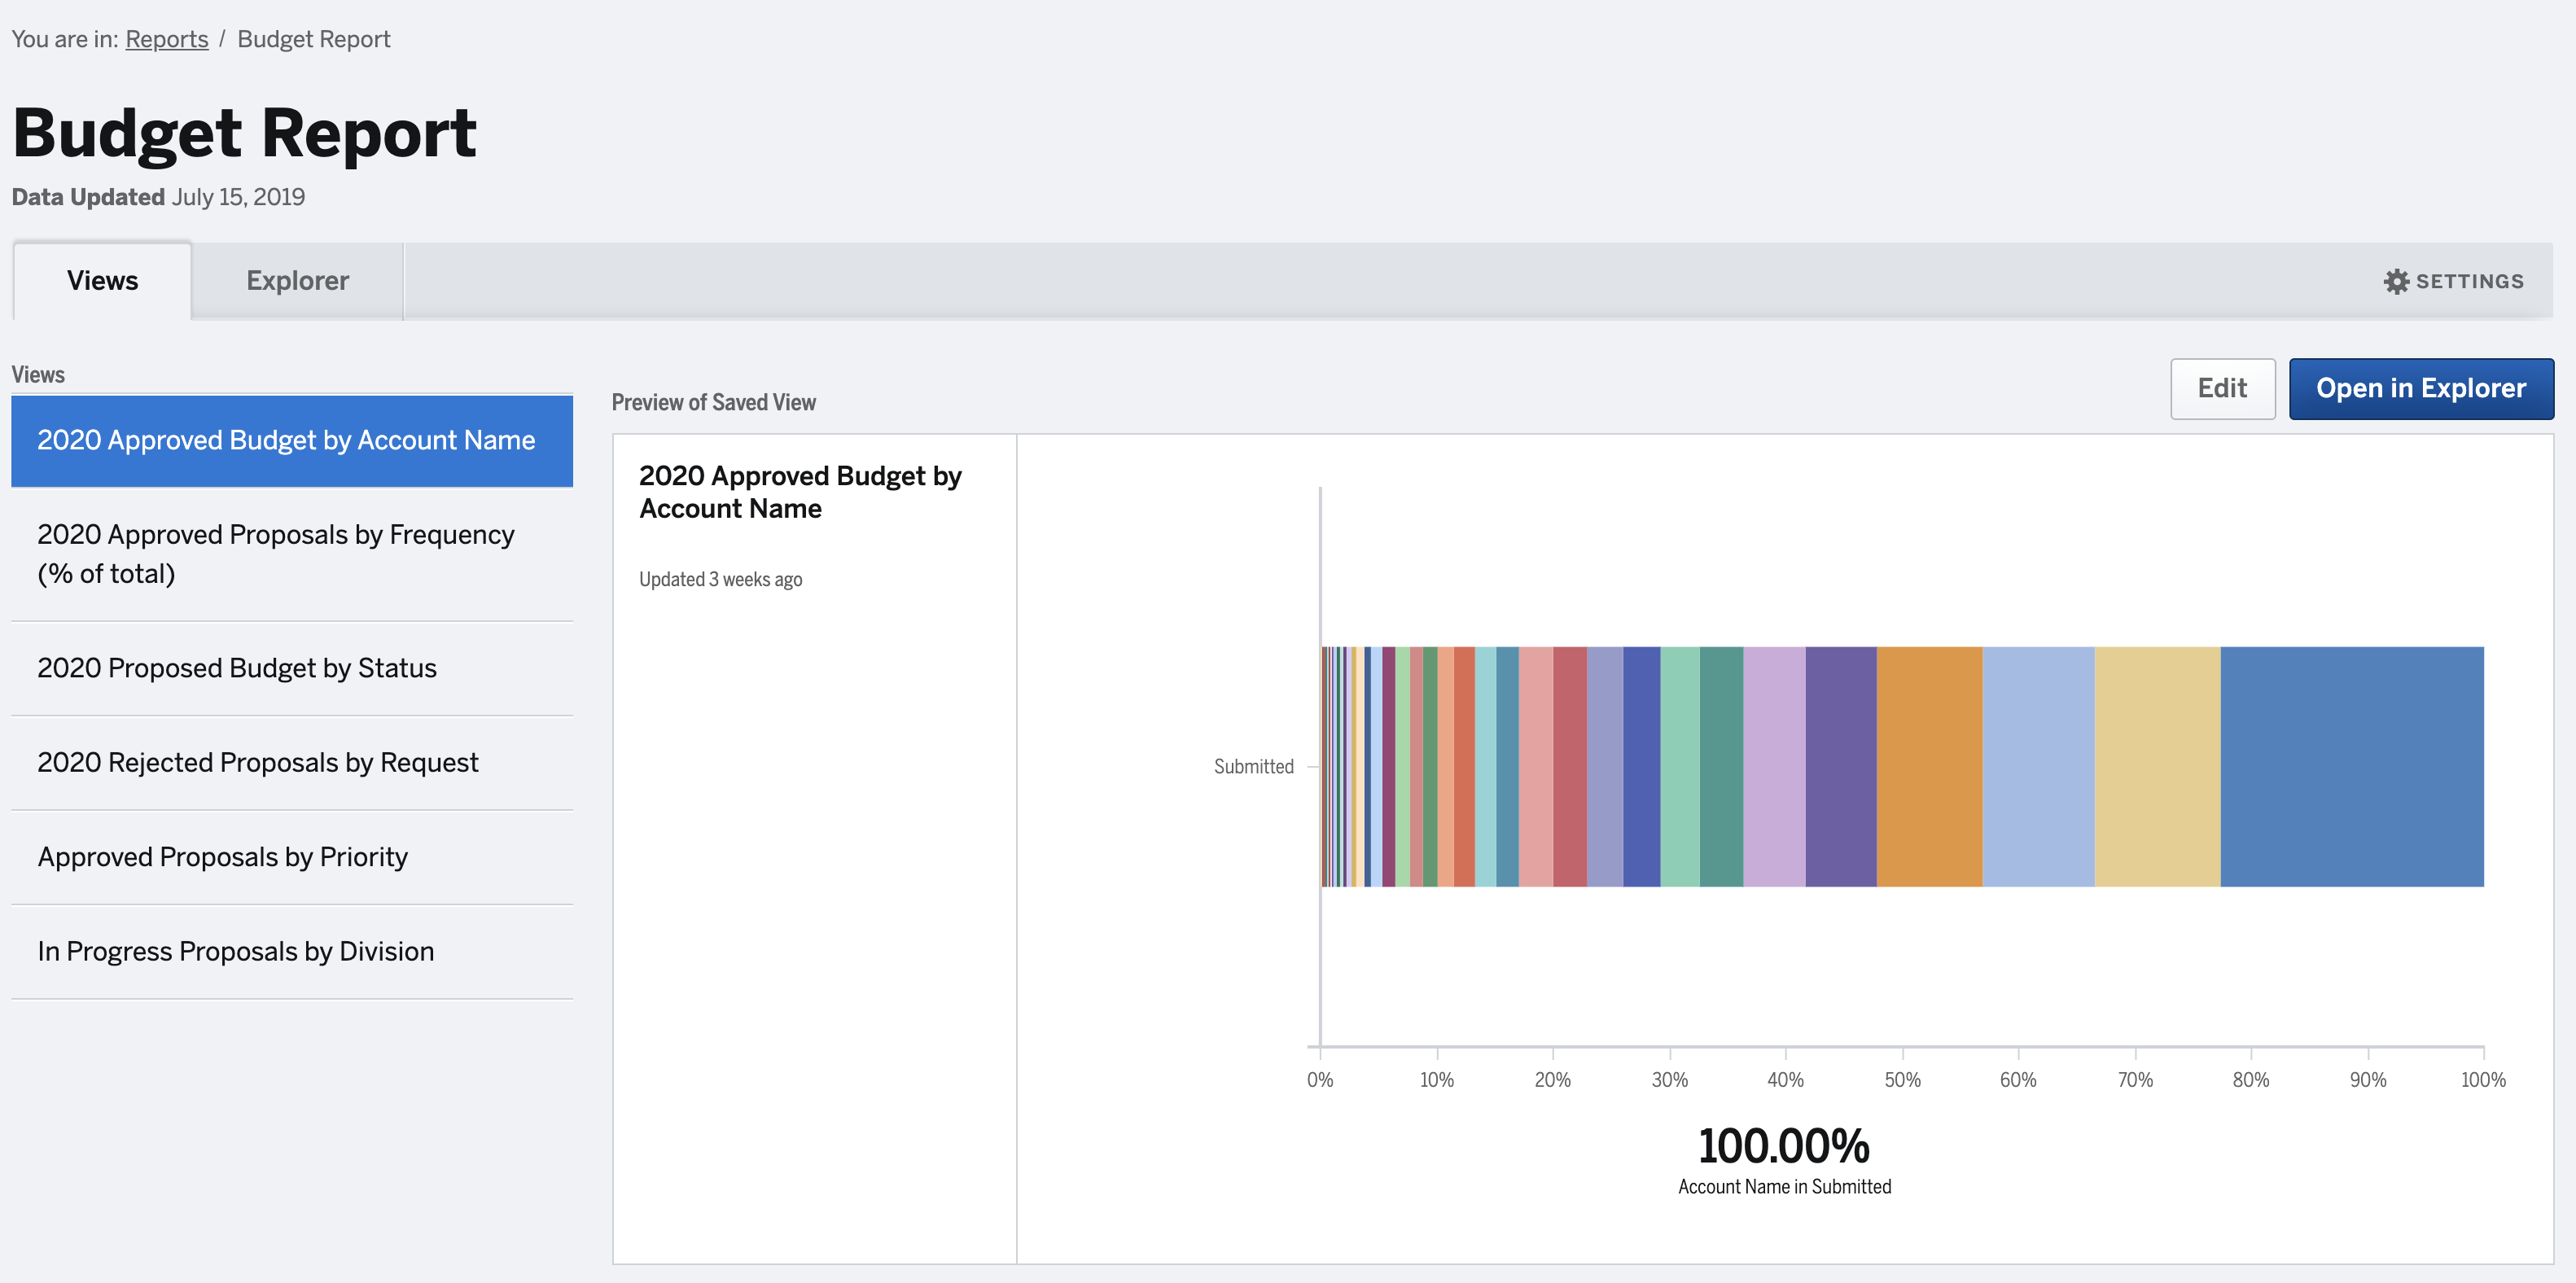This screenshot has width=2576, height=1283.
Task: Open Approved Proposals by Priority view
Action: (x=222, y=857)
